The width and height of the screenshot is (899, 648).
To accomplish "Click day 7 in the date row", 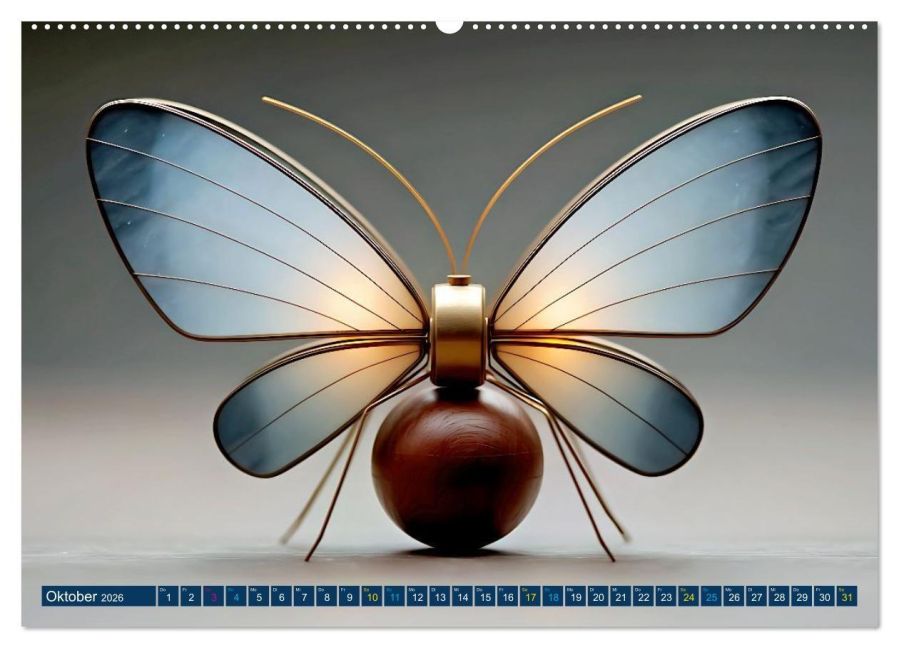I will [304, 596].
